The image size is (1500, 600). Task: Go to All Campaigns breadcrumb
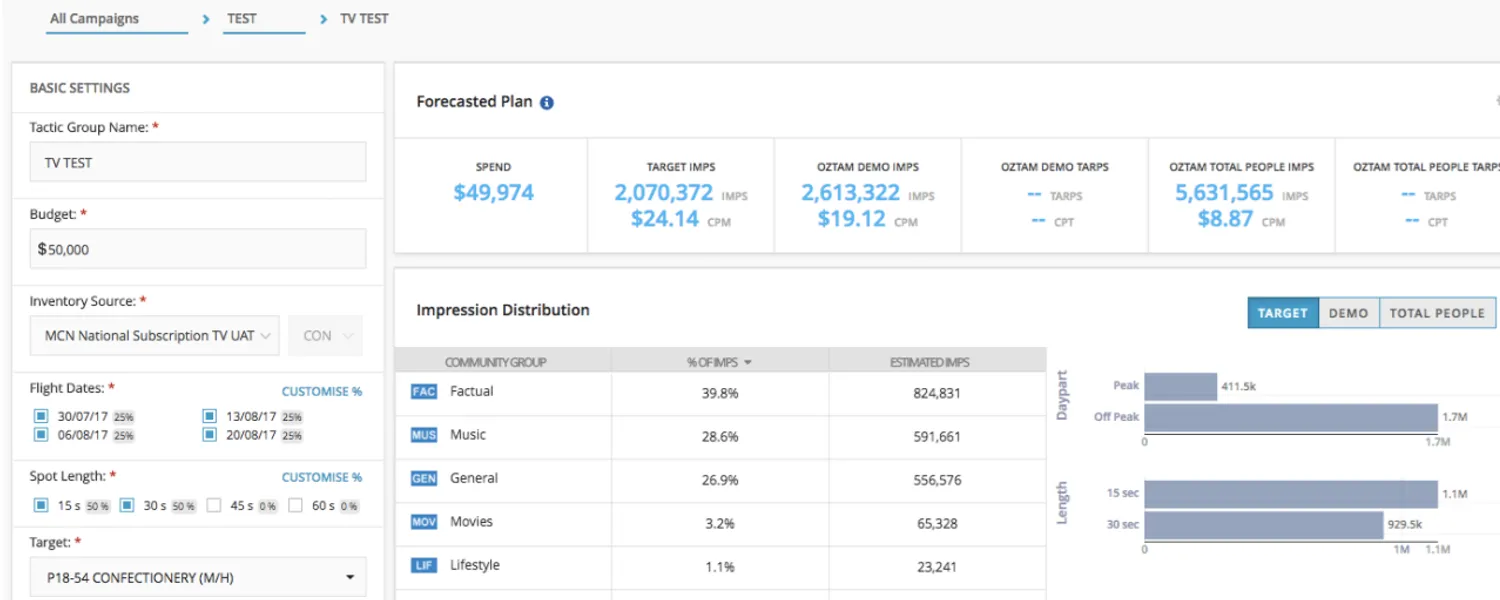click(95, 18)
